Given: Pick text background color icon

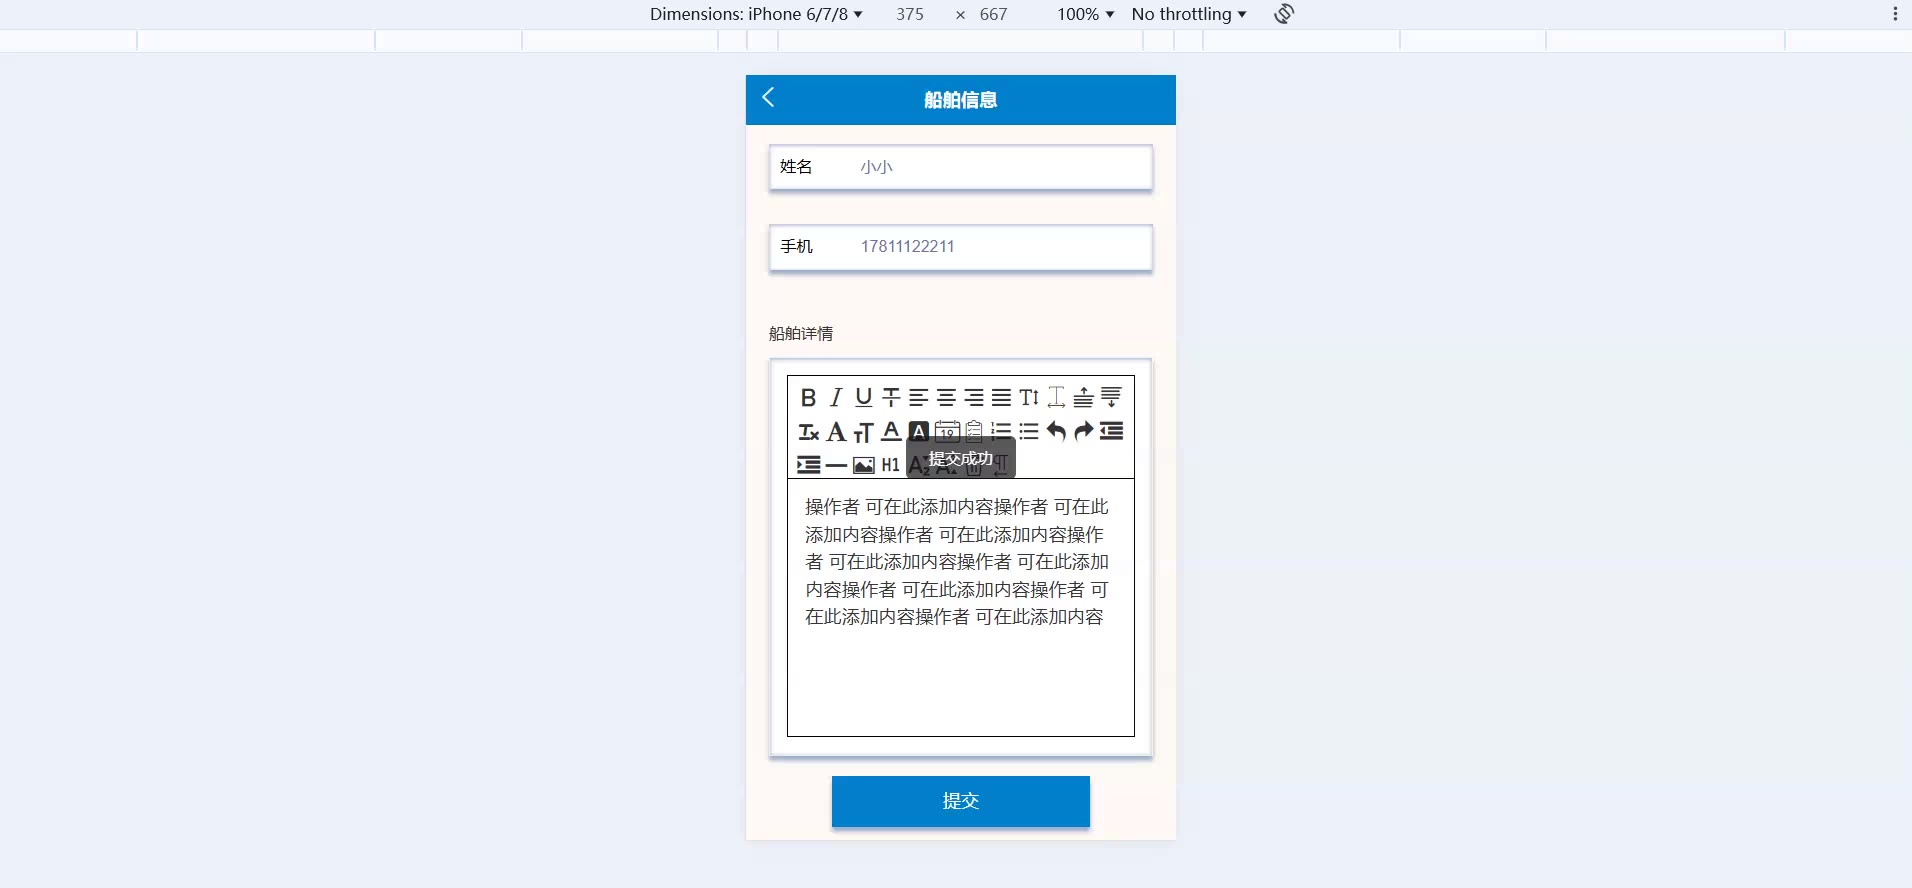Looking at the screenshot, I should [x=918, y=431].
